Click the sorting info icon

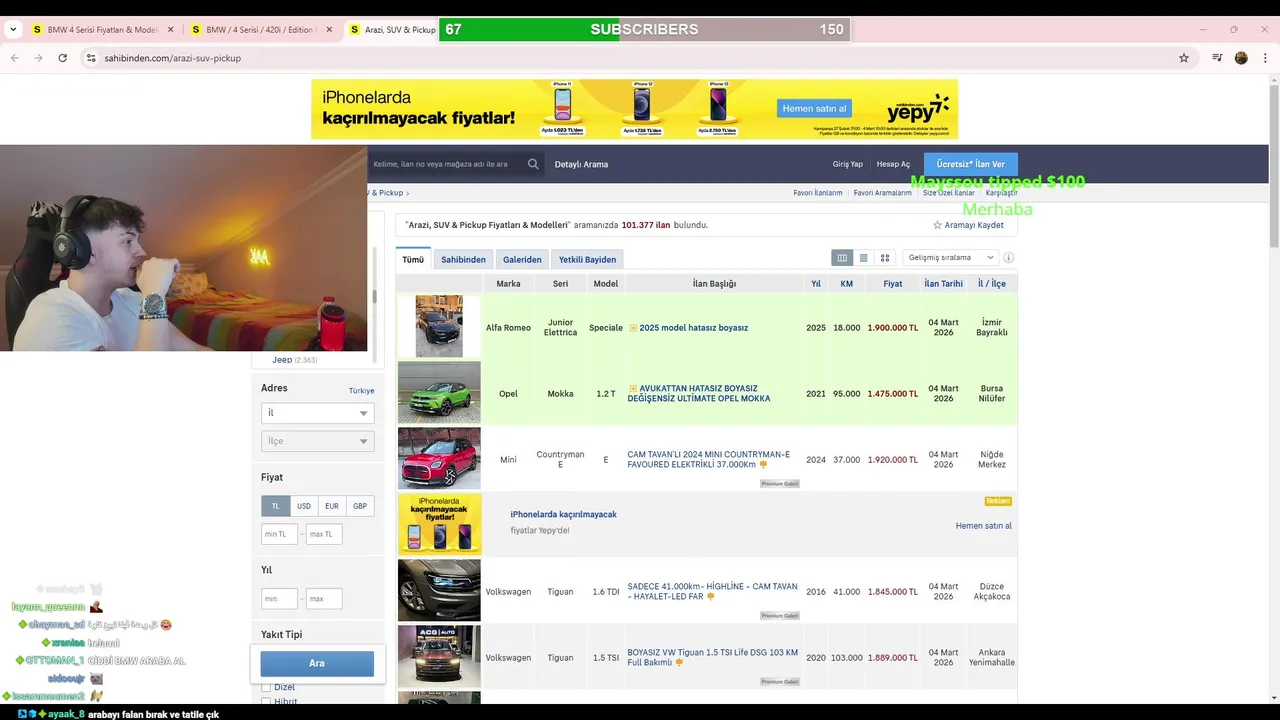pos(1008,258)
